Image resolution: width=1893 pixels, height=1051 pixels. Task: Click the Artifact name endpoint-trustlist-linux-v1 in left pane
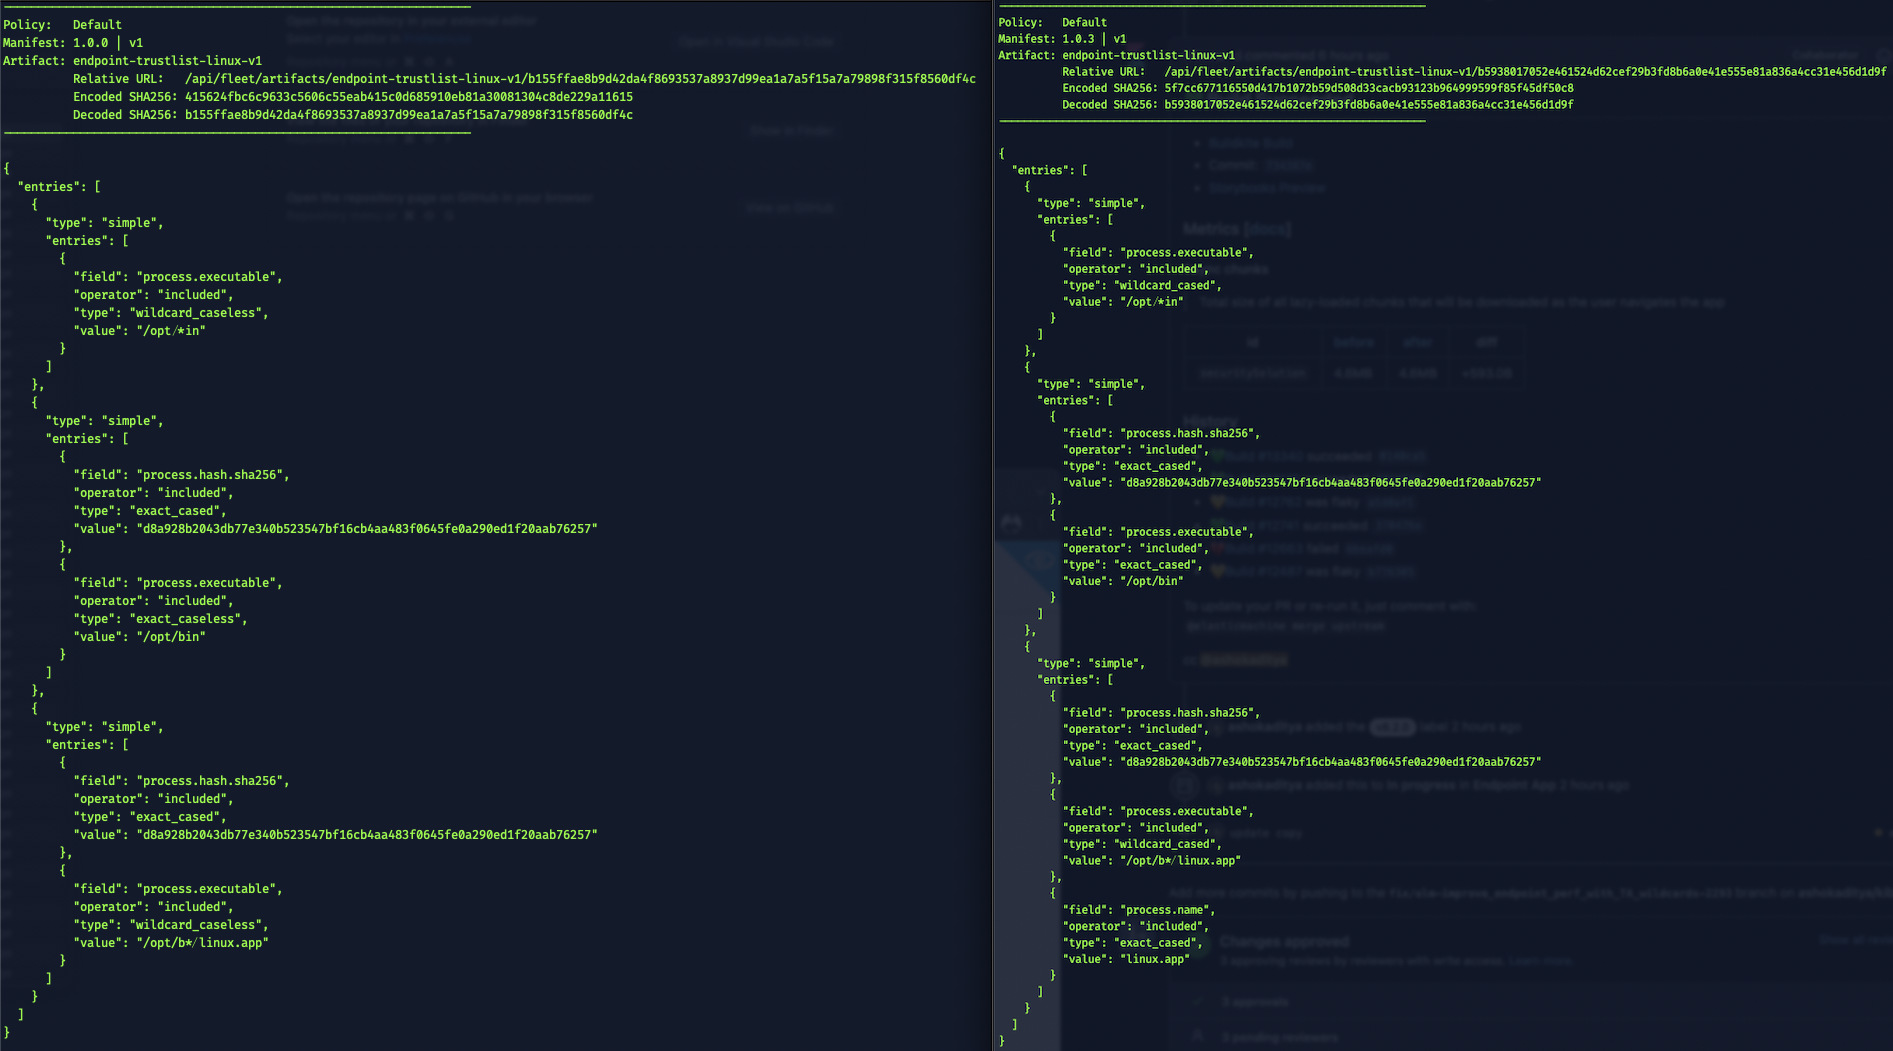click(167, 61)
